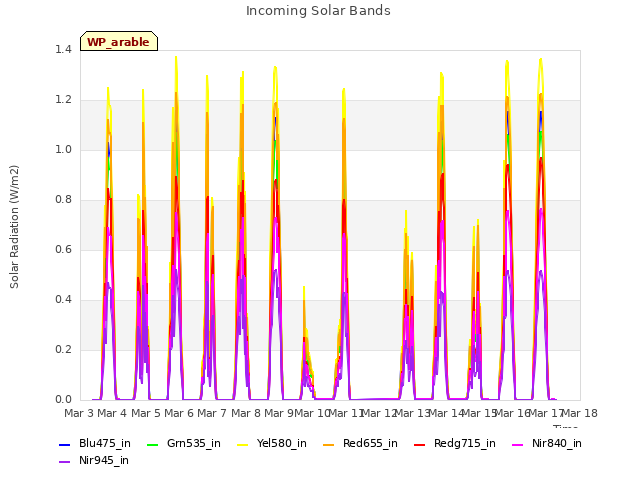Click the chart title Incoming Solar Bands

(318, 11)
